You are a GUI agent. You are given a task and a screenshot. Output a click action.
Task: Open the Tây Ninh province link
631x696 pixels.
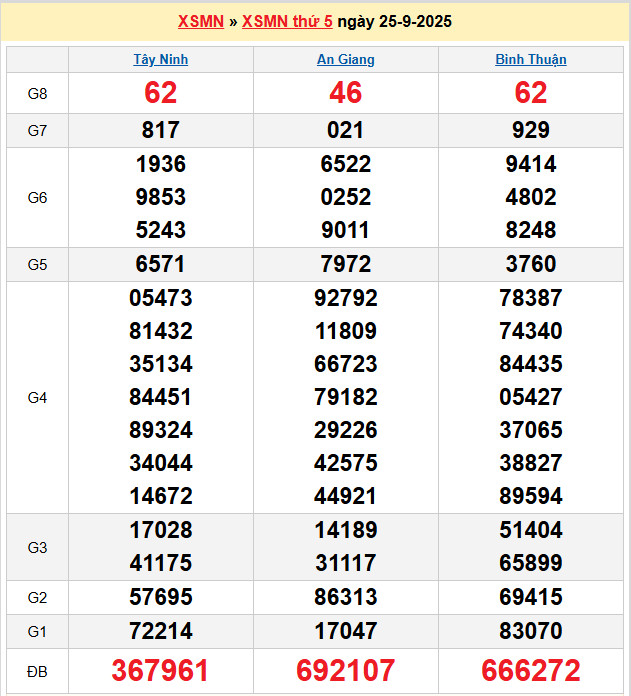click(x=161, y=59)
